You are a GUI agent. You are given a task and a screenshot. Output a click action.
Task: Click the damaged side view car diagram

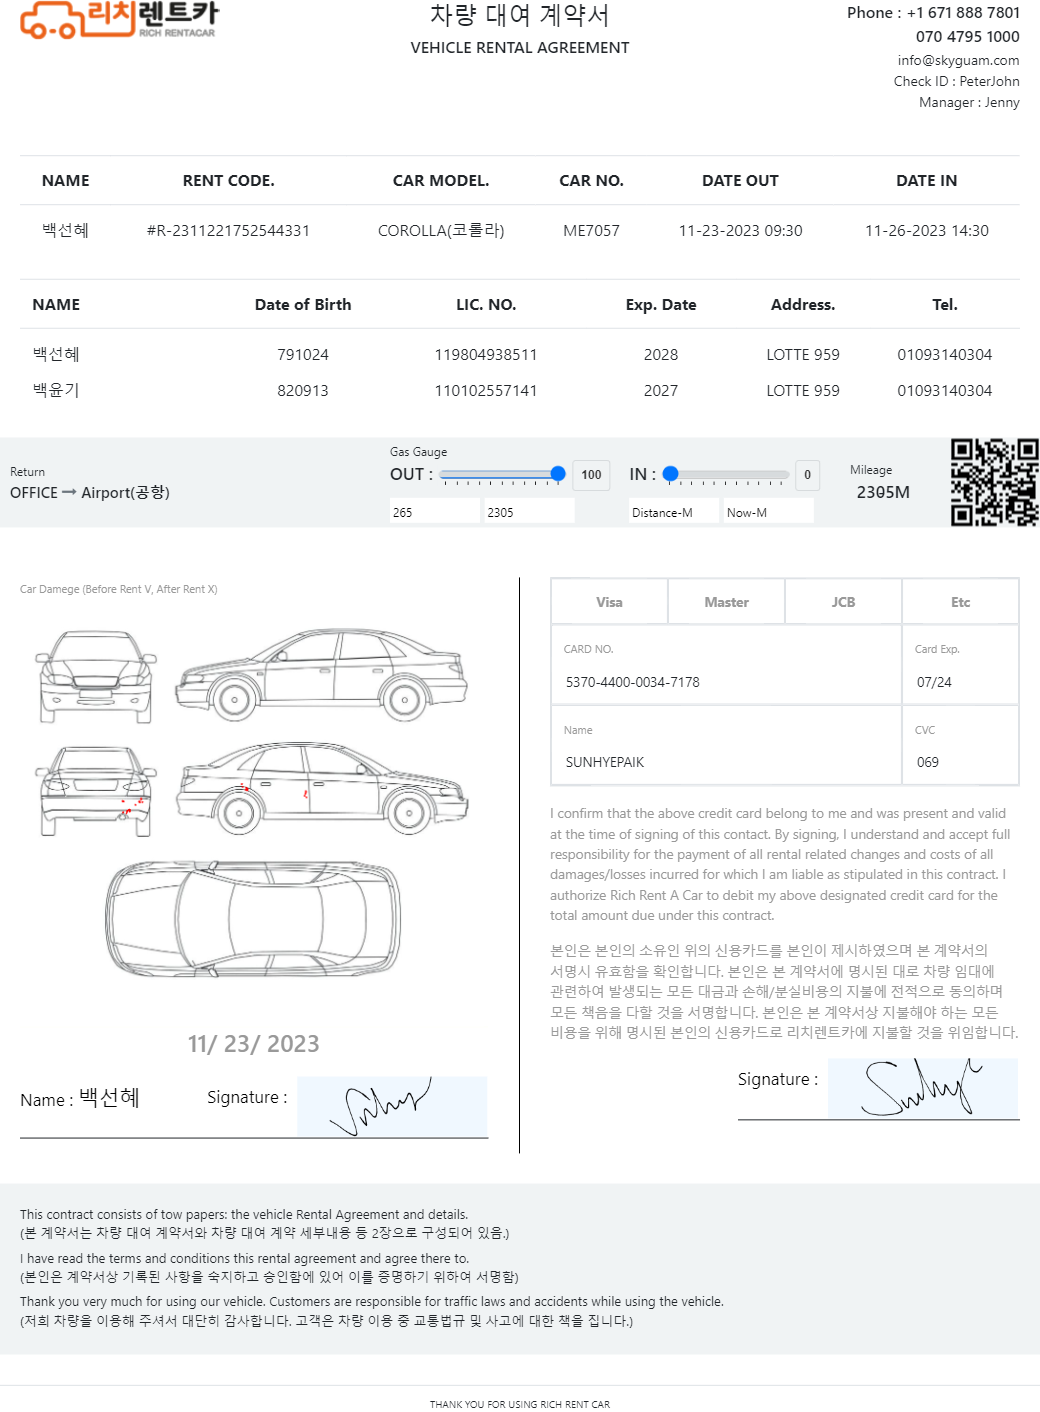322,789
